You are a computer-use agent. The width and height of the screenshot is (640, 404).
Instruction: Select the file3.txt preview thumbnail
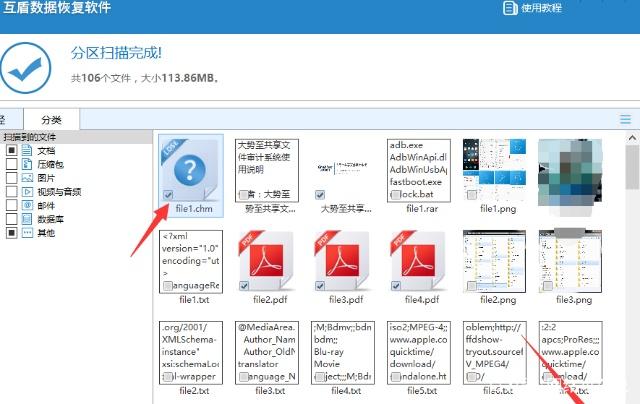(x=267, y=353)
